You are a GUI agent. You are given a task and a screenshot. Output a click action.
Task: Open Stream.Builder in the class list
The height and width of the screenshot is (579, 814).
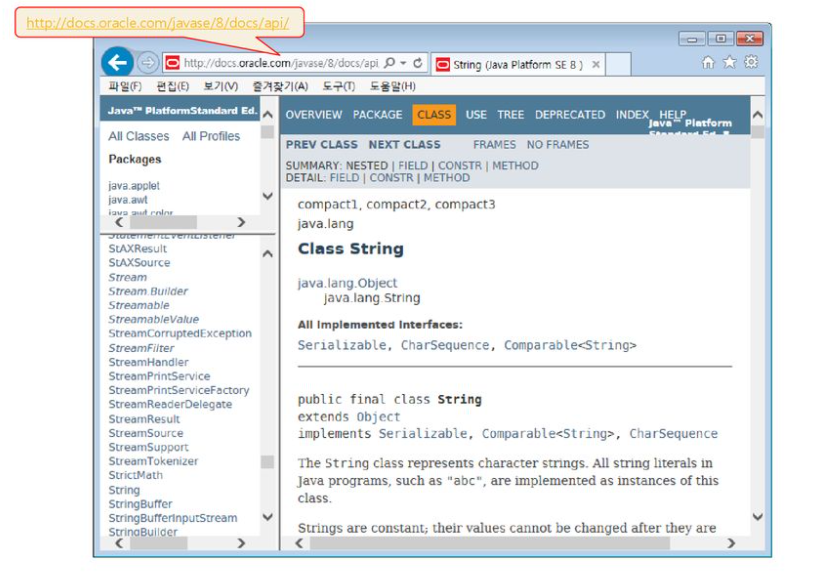click(x=148, y=291)
